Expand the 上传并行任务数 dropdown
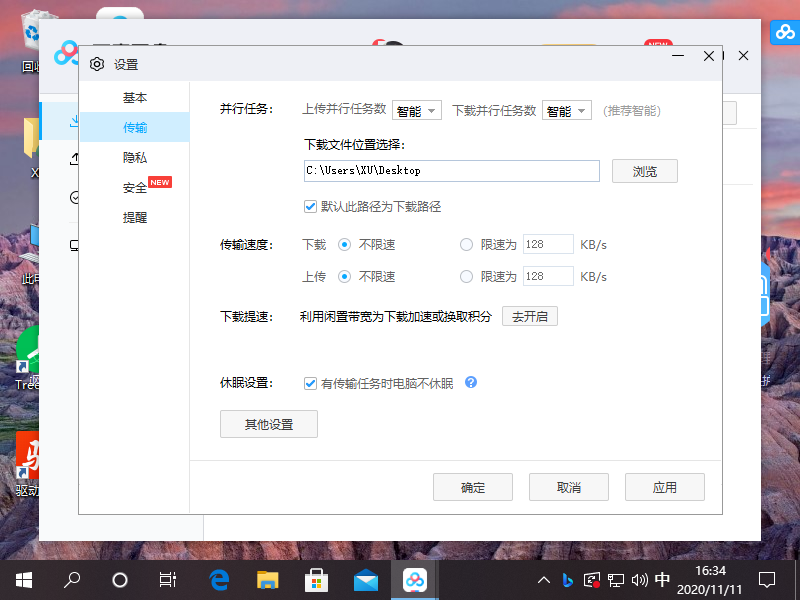Image resolution: width=800 pixels, height=600 pixels. click(417, 111)
